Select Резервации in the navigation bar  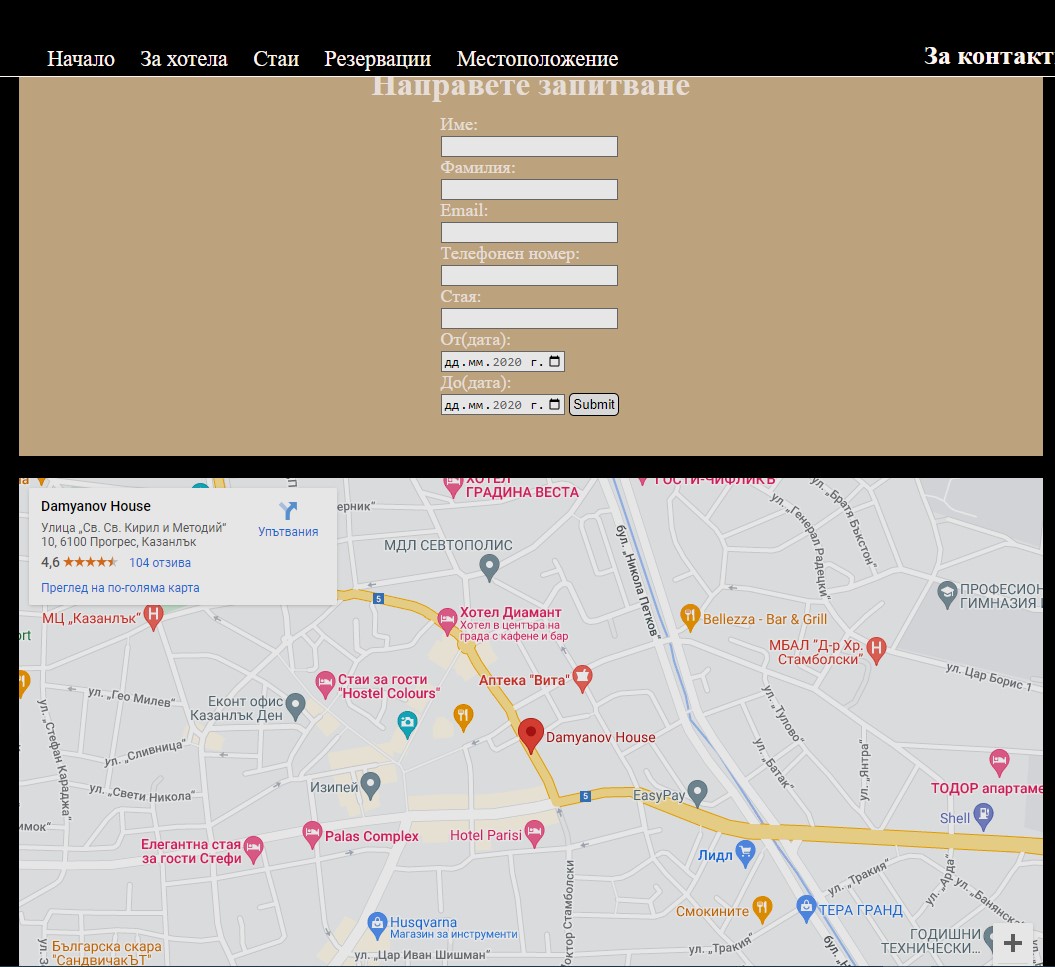click(x=377, y=59)
